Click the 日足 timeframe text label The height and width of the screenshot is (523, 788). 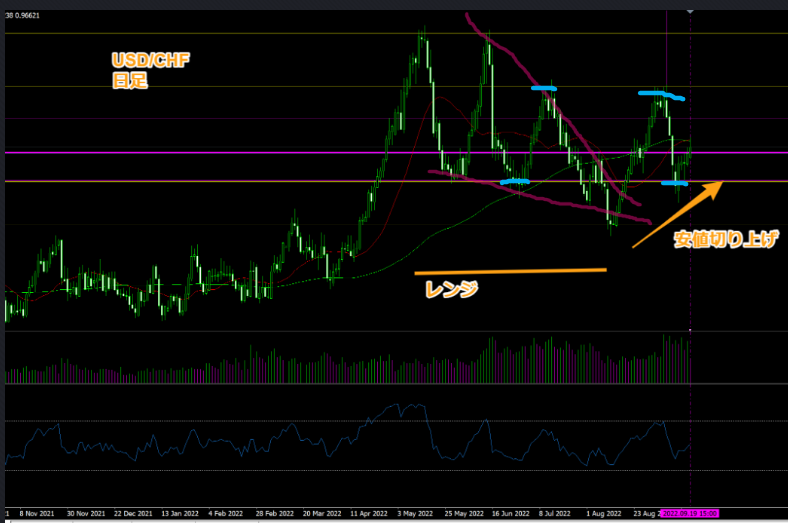130,82
